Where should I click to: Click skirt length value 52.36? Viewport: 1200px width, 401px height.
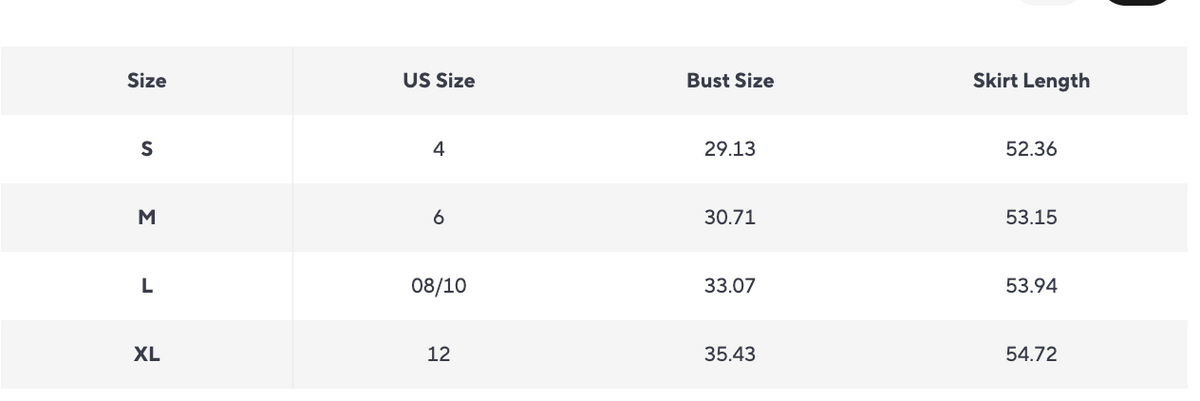(1031, 149)
